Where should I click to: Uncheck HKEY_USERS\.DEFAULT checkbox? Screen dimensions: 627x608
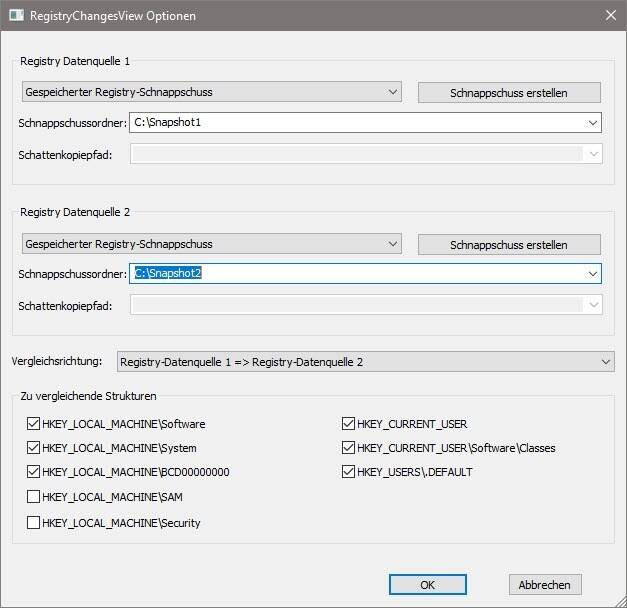(x=348, y=472)
